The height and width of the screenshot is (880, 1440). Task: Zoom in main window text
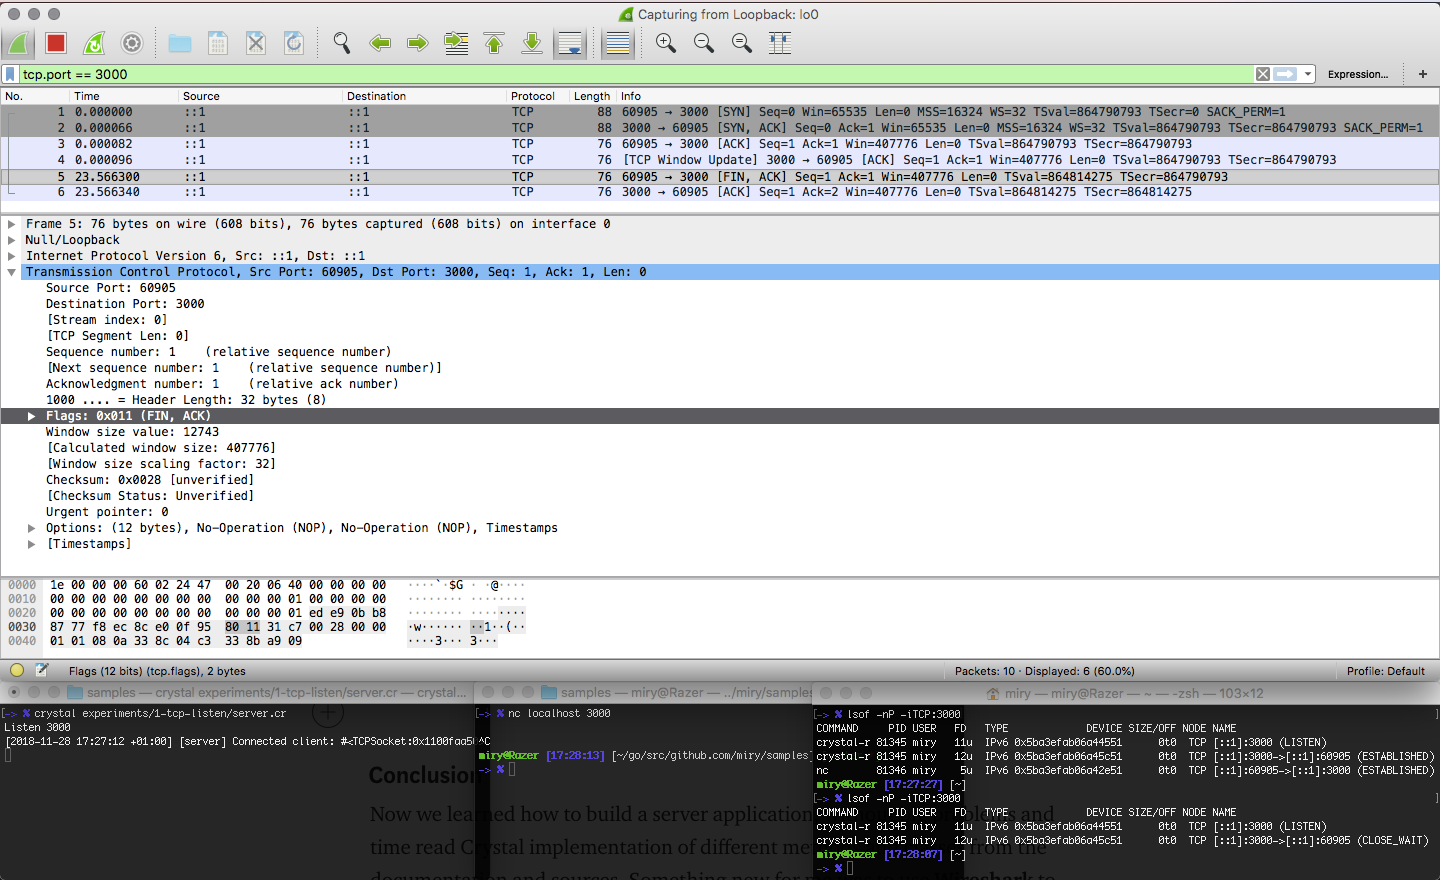coord(666,43)
